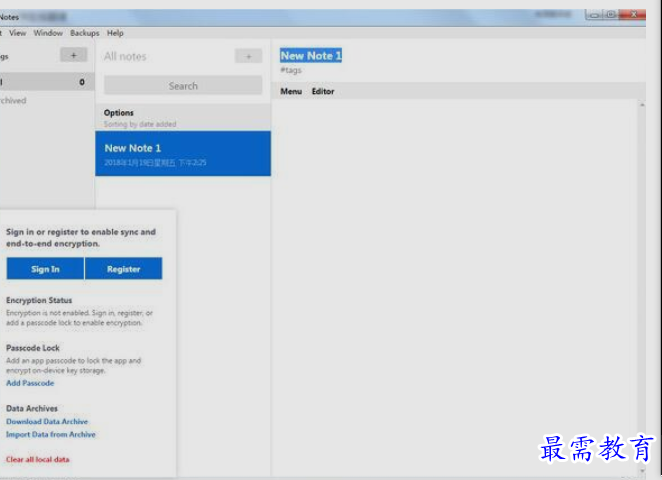Screen dimensions: 662x480
Task: Select New Note 1 in notes list
Action: (x=183, y=154)
